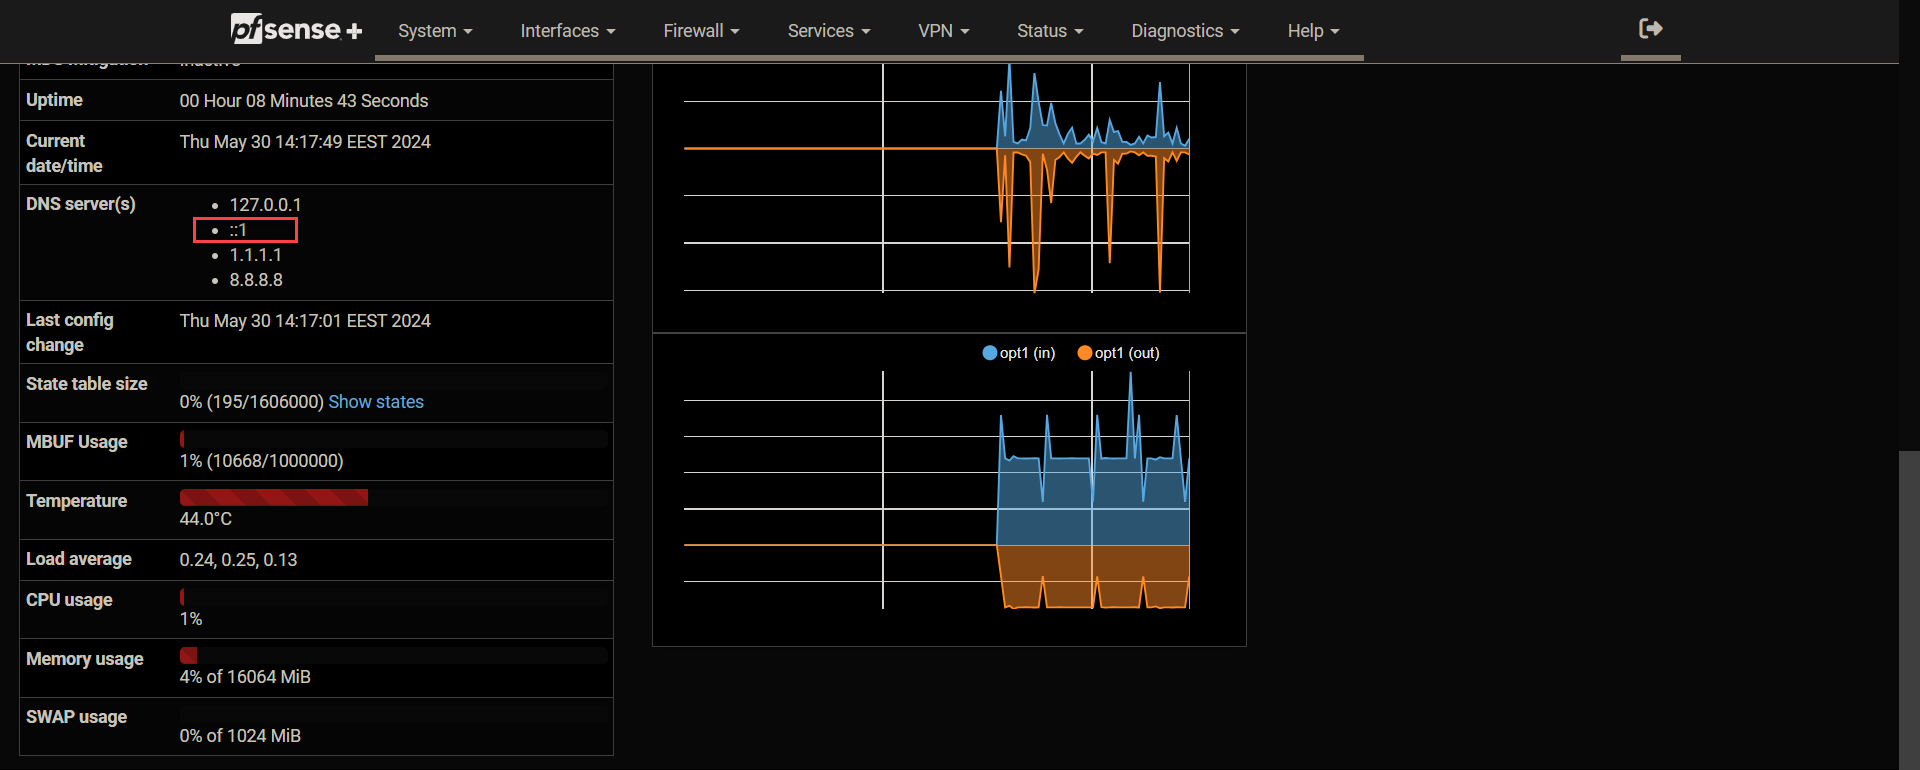Image resolution: width=1920 pixels, height=770 pixels.
Task: Click the current date/time value 14:17:49
Action: (x=305, y=142)
